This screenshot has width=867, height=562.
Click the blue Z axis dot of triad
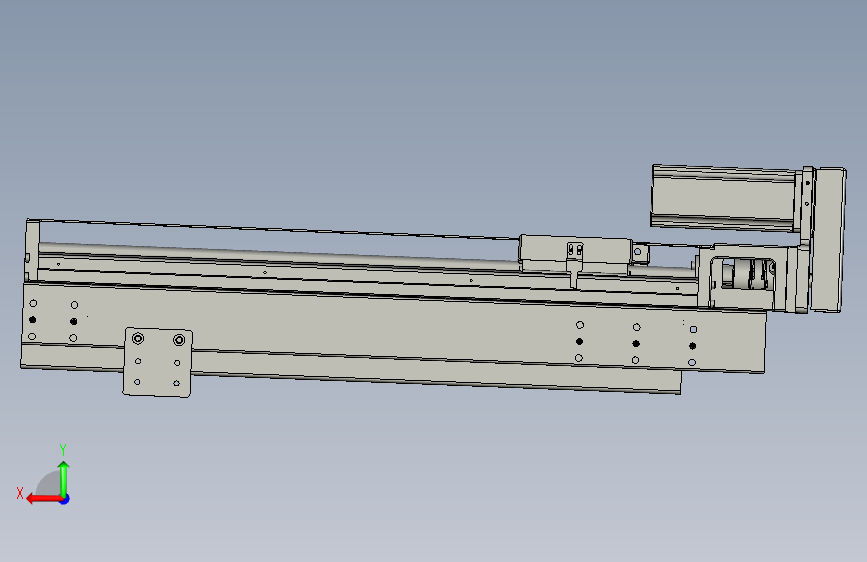coord(65,499)
